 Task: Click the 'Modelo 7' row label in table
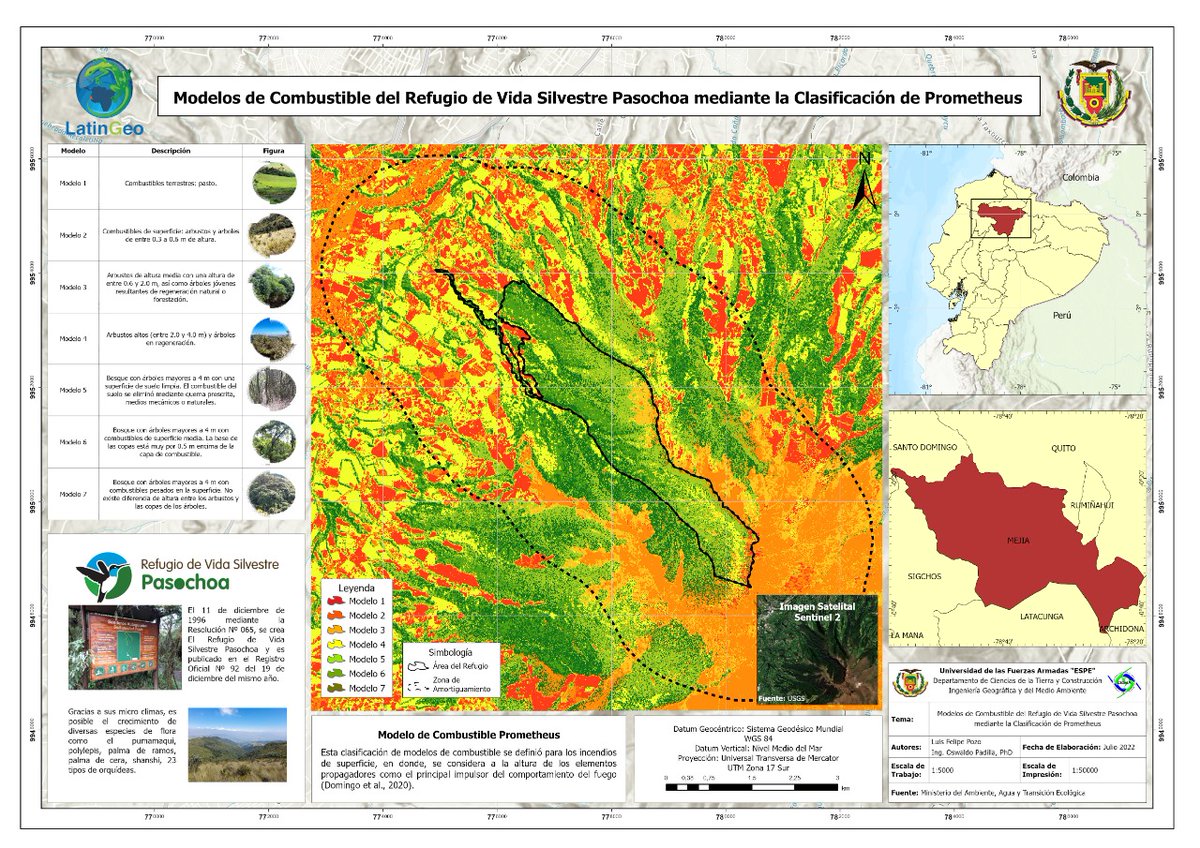[72, 493]
